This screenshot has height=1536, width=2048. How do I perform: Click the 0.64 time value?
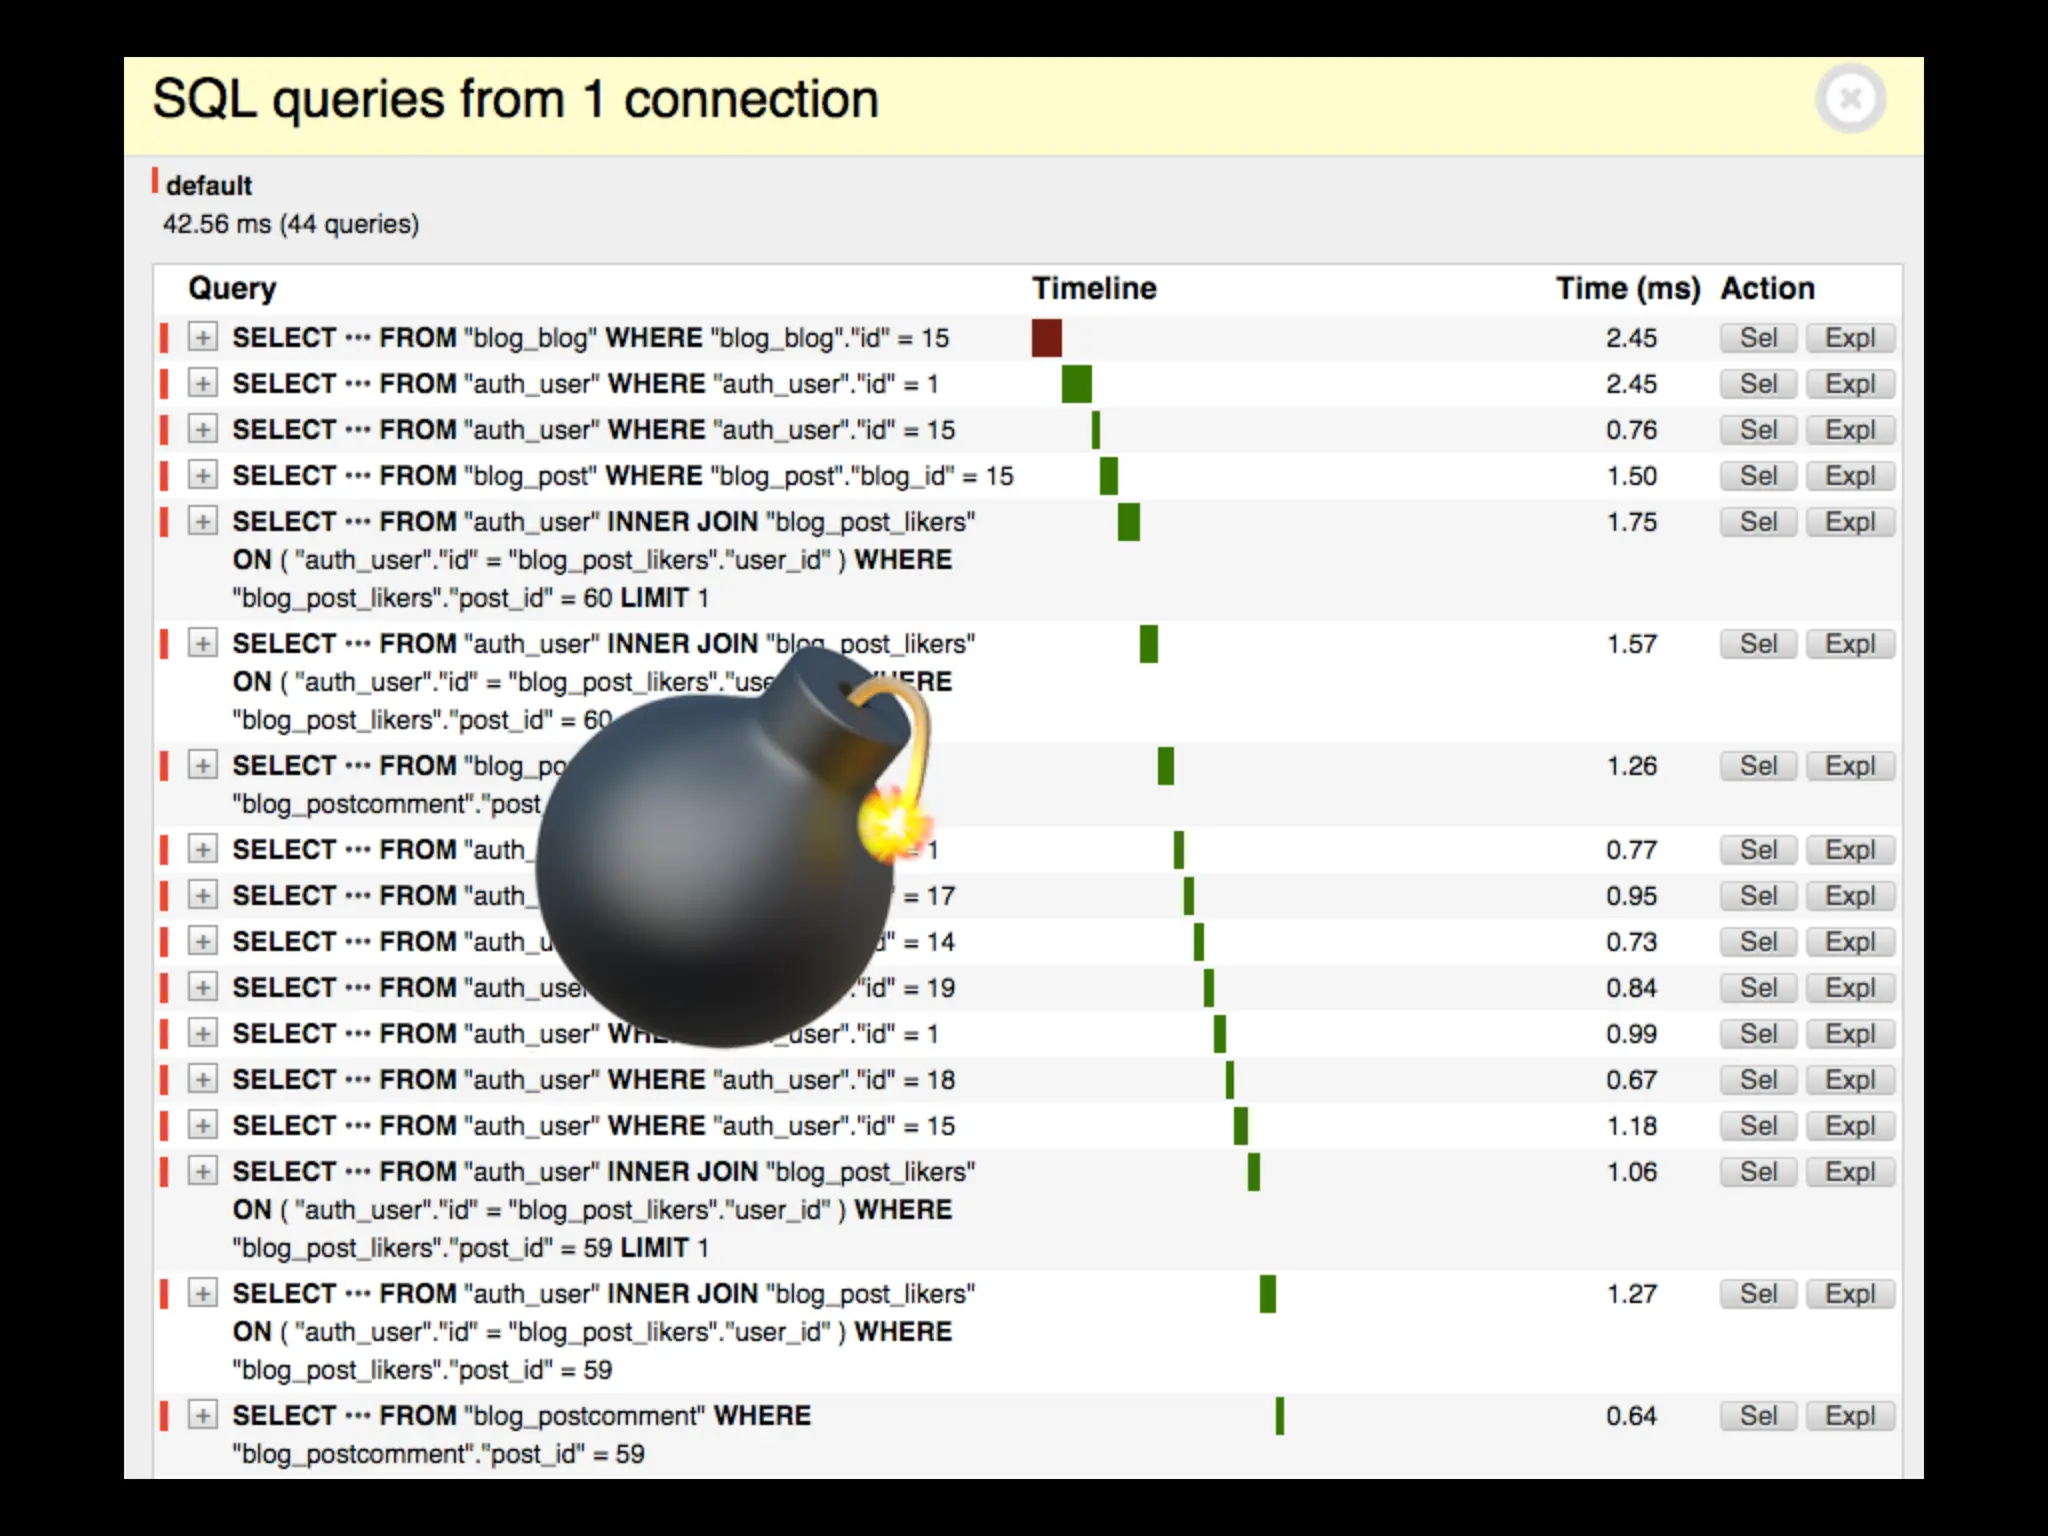click(1632, 1416)
